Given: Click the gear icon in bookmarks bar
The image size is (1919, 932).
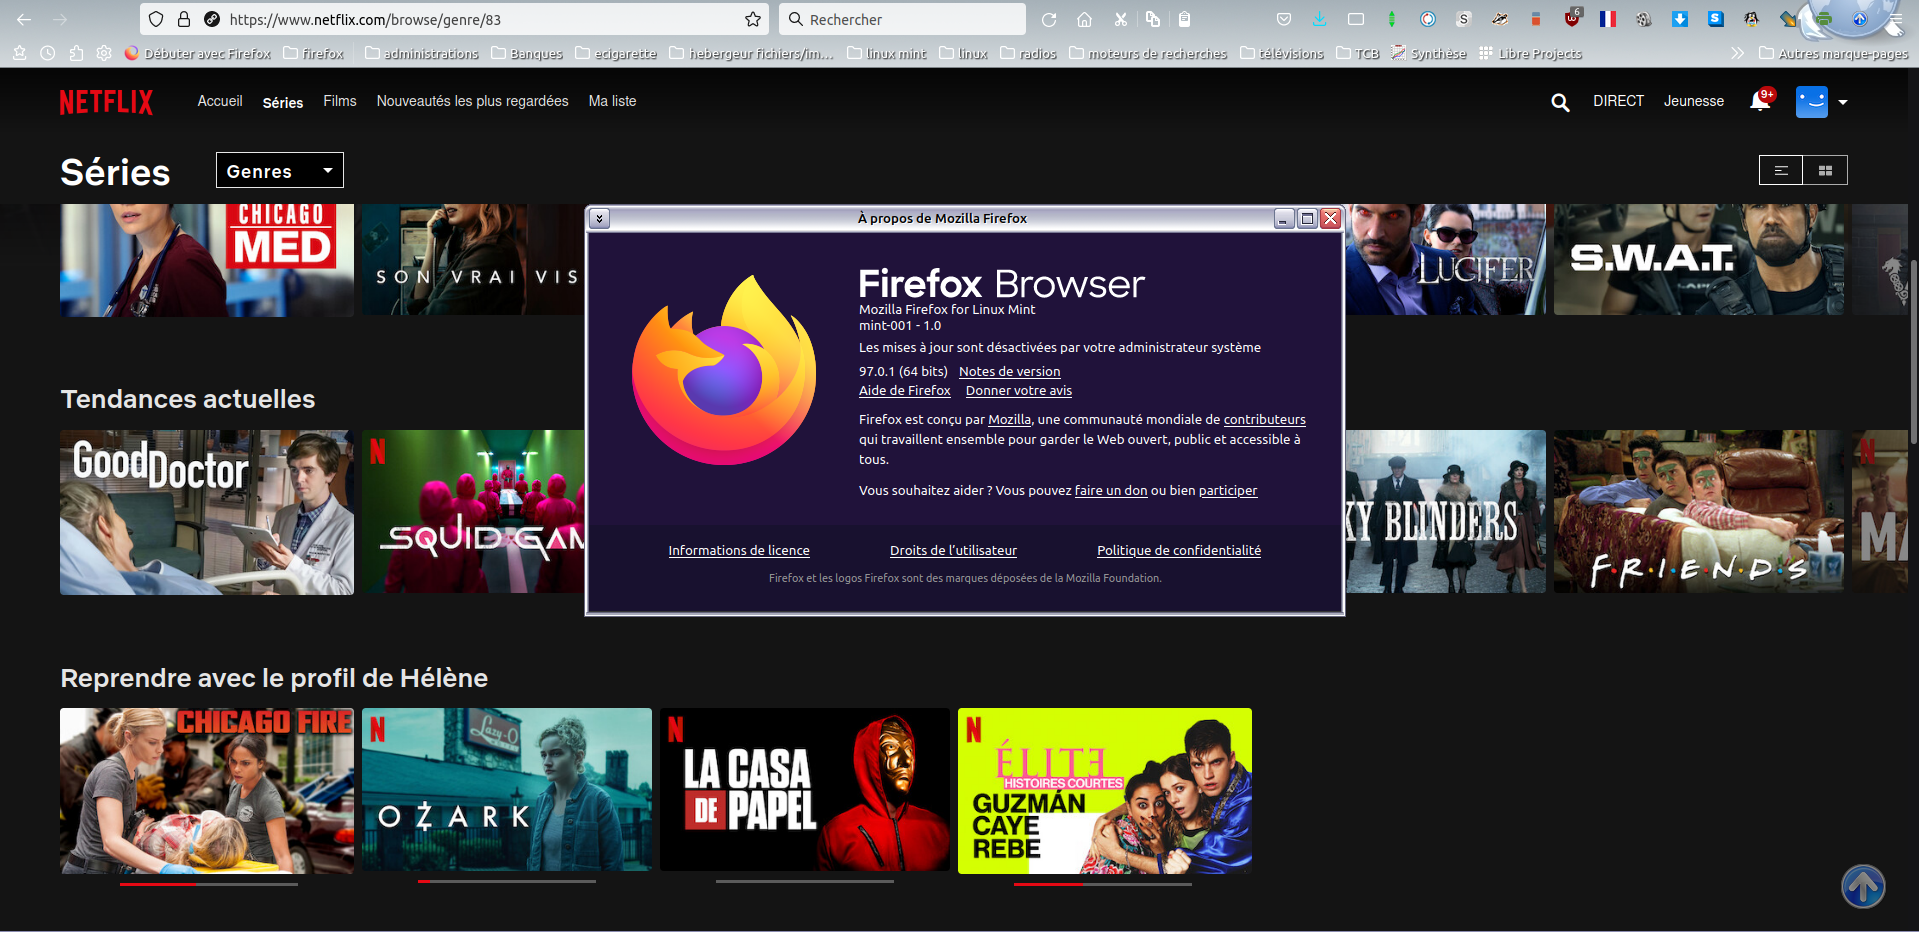Looking at the screenshot, I should point(104,53).
